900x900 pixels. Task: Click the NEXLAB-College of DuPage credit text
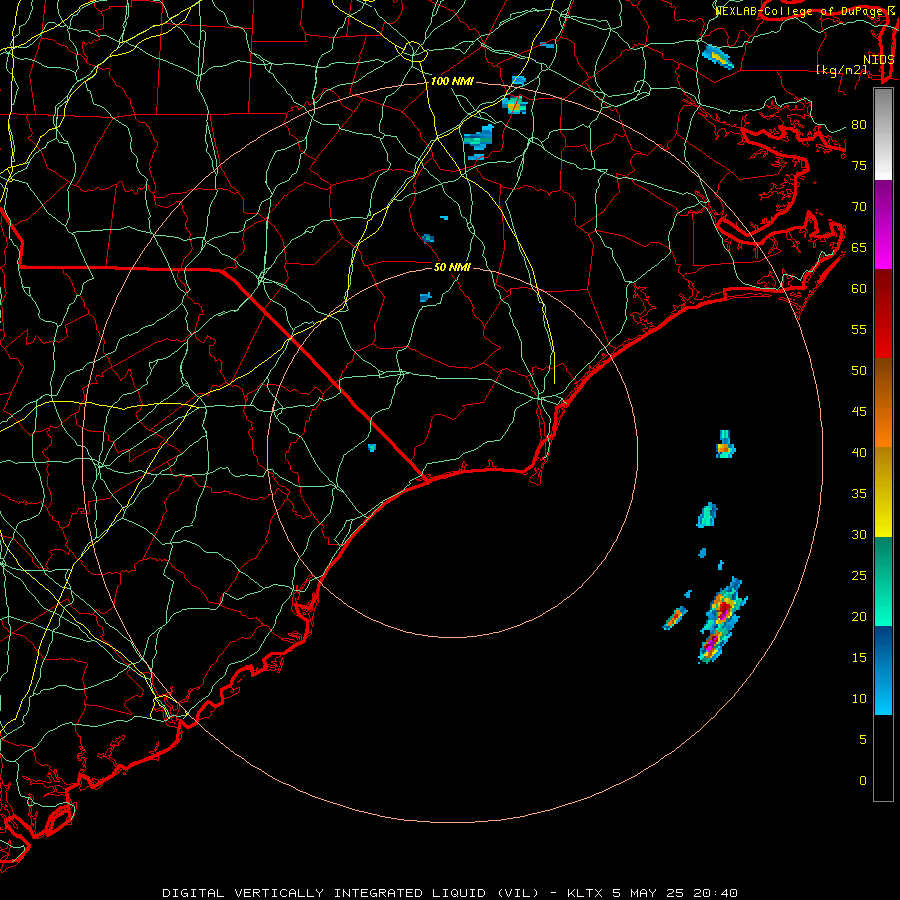coord(801,11)
